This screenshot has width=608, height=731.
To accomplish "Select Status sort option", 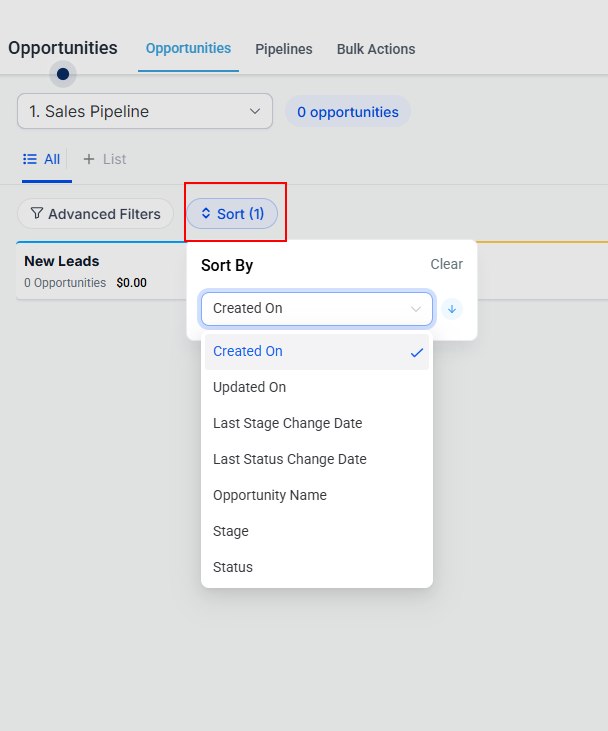I will (317, 567).
